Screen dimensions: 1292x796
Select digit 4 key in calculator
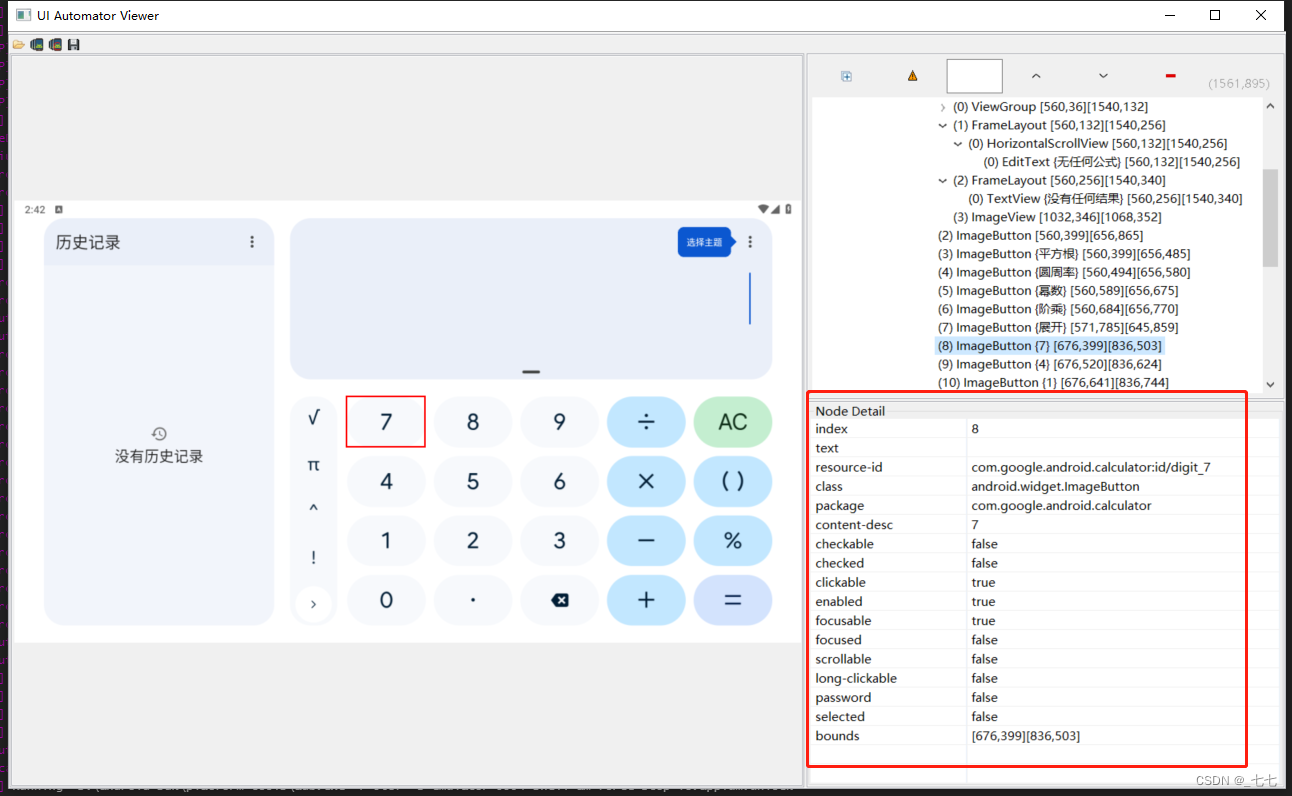tap(386, 481)
